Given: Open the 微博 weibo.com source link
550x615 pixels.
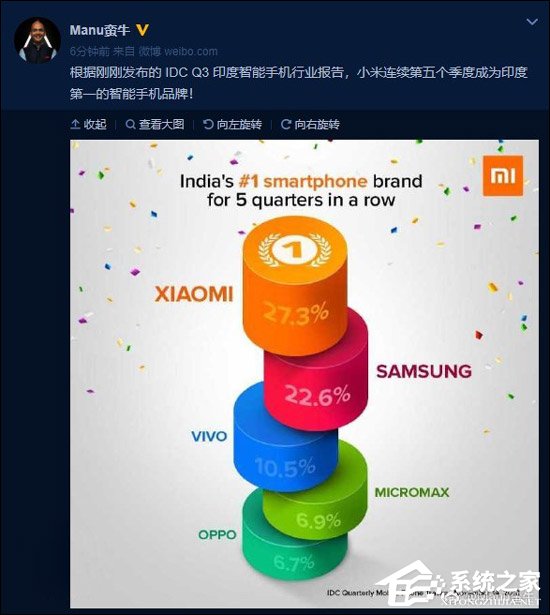Looking at the screenshot, I should click(178, 51).
